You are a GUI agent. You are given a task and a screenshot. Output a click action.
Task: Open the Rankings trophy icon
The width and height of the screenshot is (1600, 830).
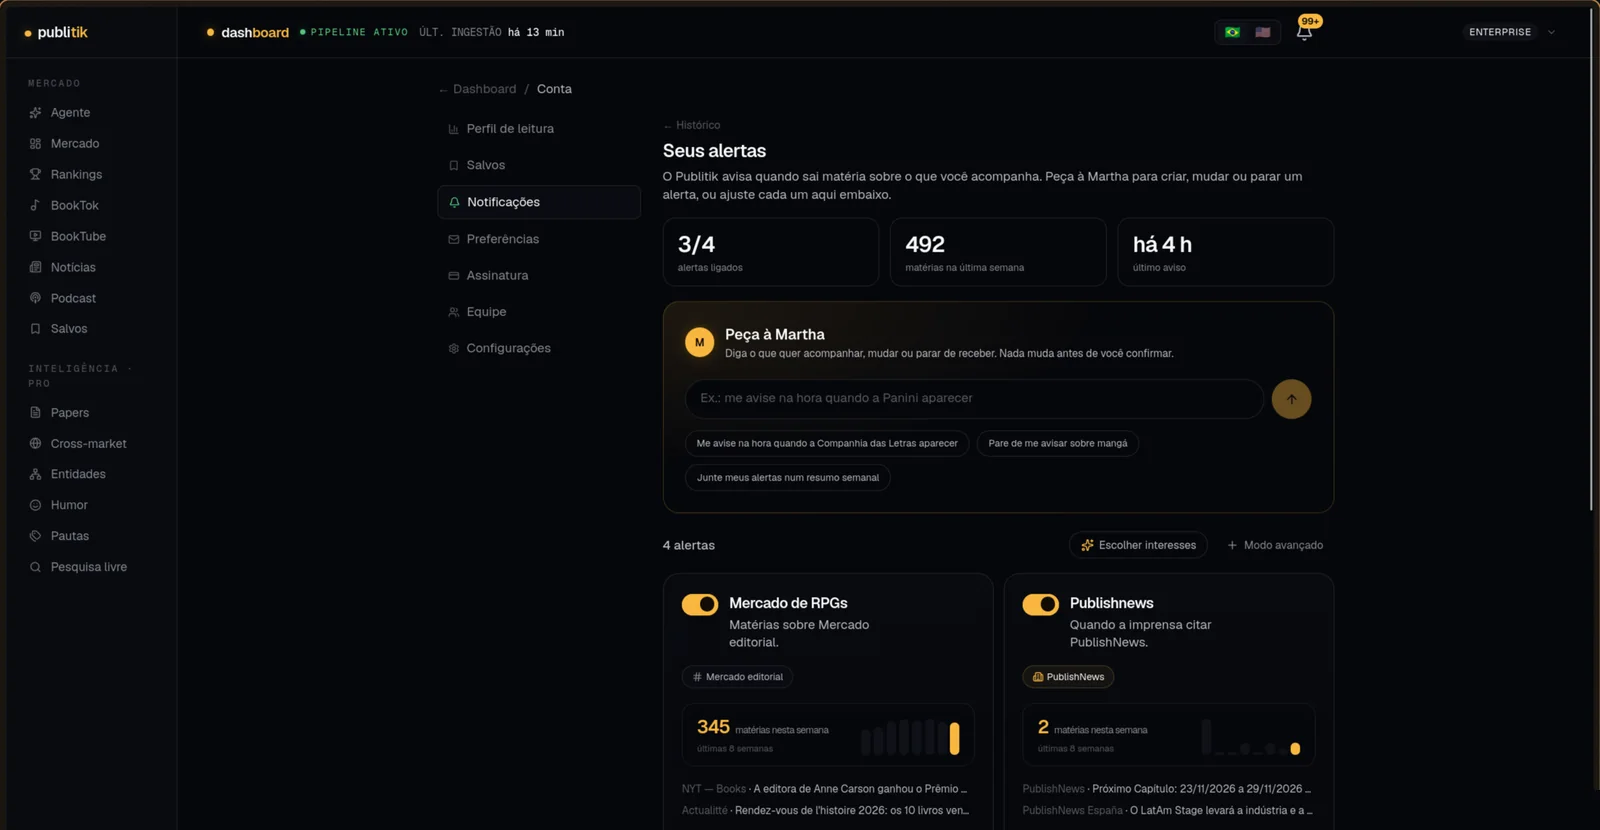pyautogui.click(x=35, y=174)
